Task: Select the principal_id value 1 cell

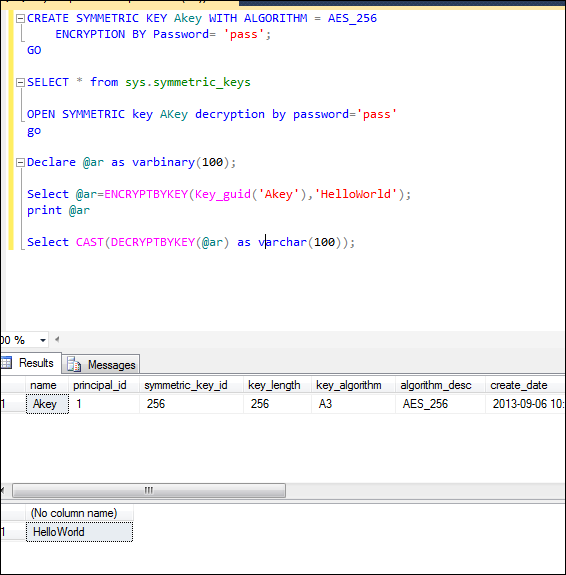Action: click(x=104, y=404)
